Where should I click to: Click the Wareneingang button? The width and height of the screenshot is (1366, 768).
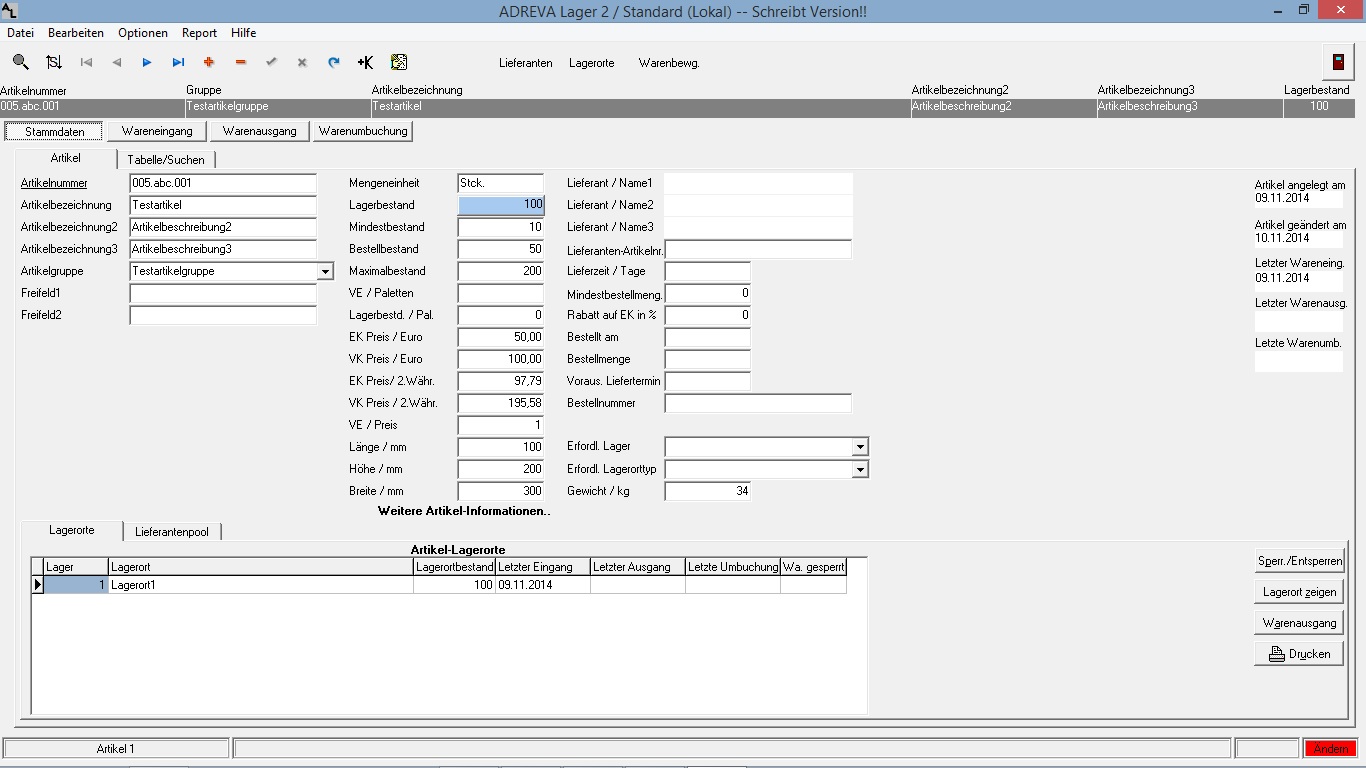(x=157, y=131)
